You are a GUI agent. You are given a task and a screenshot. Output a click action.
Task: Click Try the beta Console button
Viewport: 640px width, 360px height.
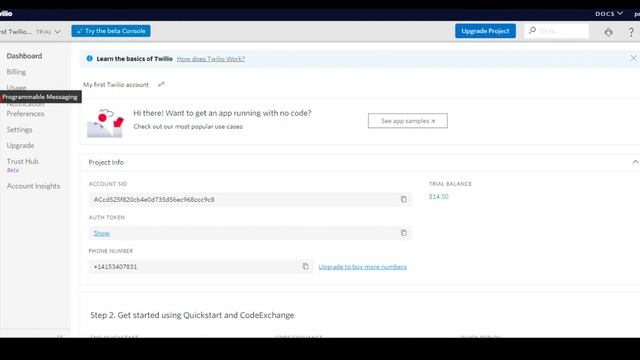[111, 31]
